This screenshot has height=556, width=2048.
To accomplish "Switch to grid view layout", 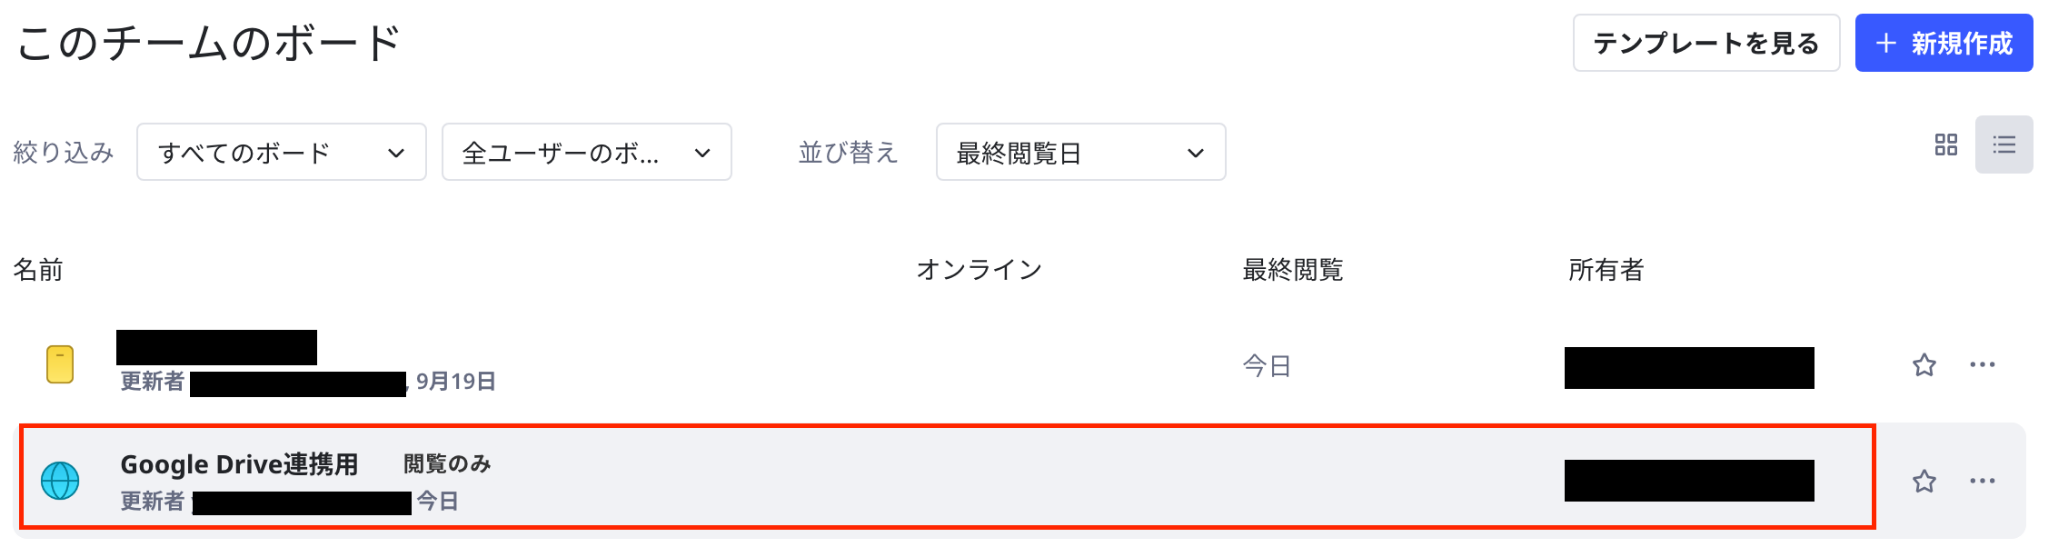I will pyautogui.click(x=1945, y=145).
